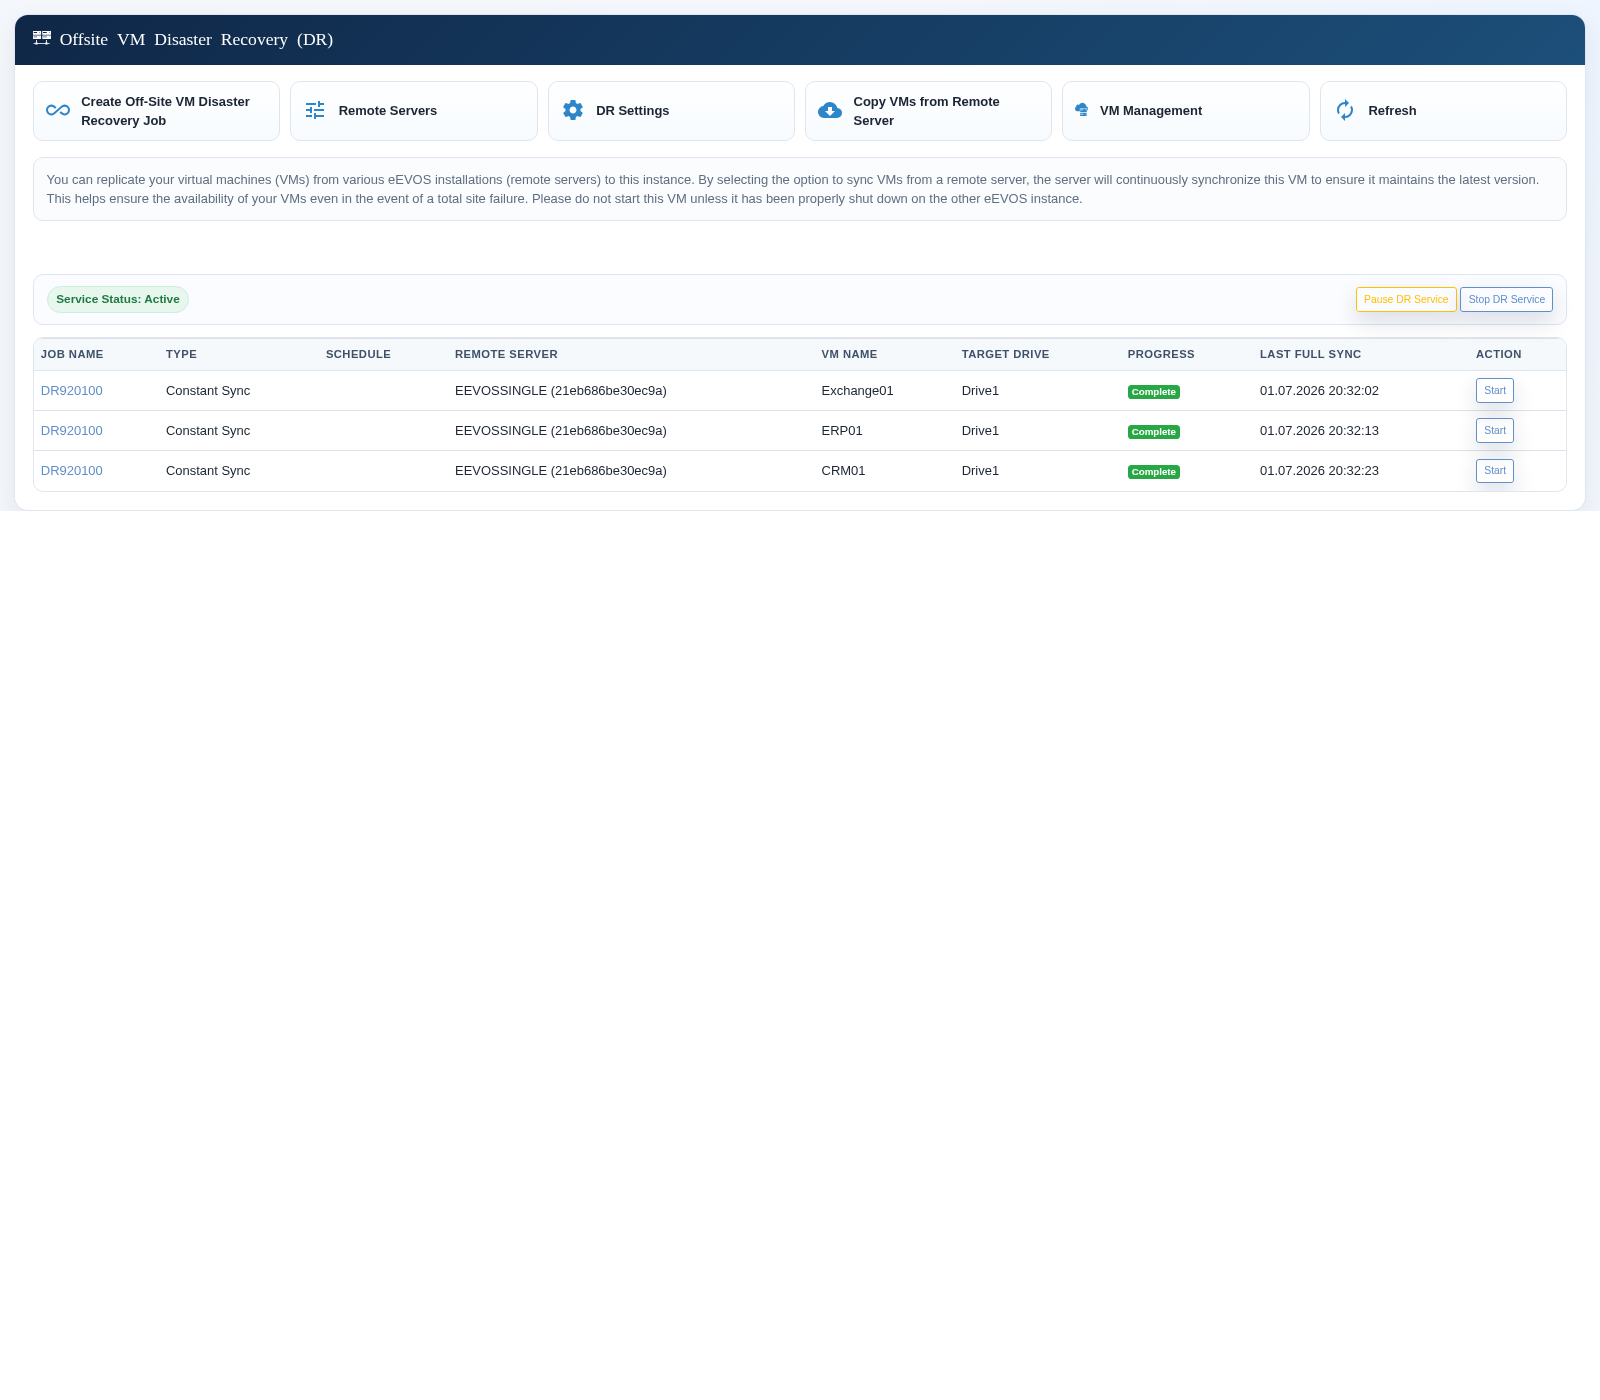Click sync time 01.07.2026 20:32:23

pyautogui.click(x=1319, y=471)
